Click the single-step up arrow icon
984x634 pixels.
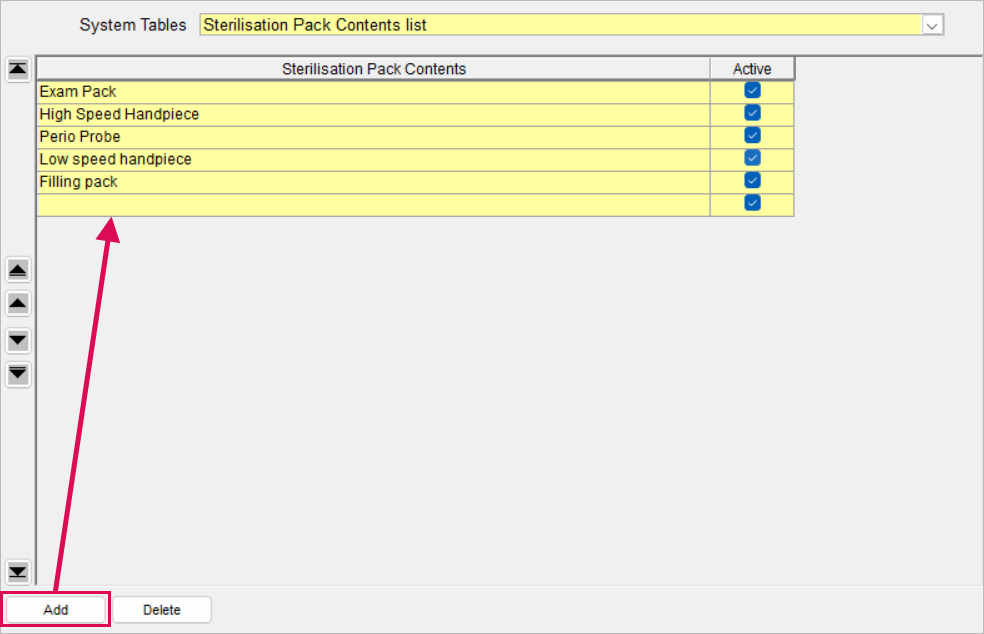click(18, 303)
